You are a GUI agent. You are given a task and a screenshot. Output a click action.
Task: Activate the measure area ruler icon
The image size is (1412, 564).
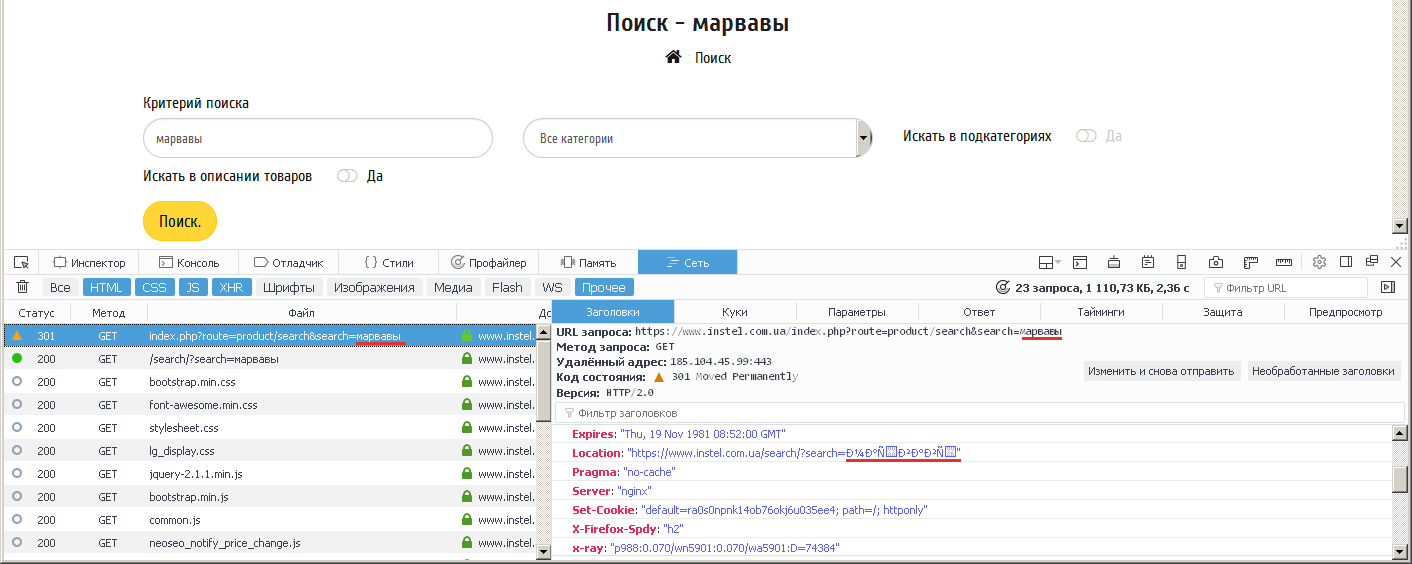pyautogui.click(x=1284, y=262)
